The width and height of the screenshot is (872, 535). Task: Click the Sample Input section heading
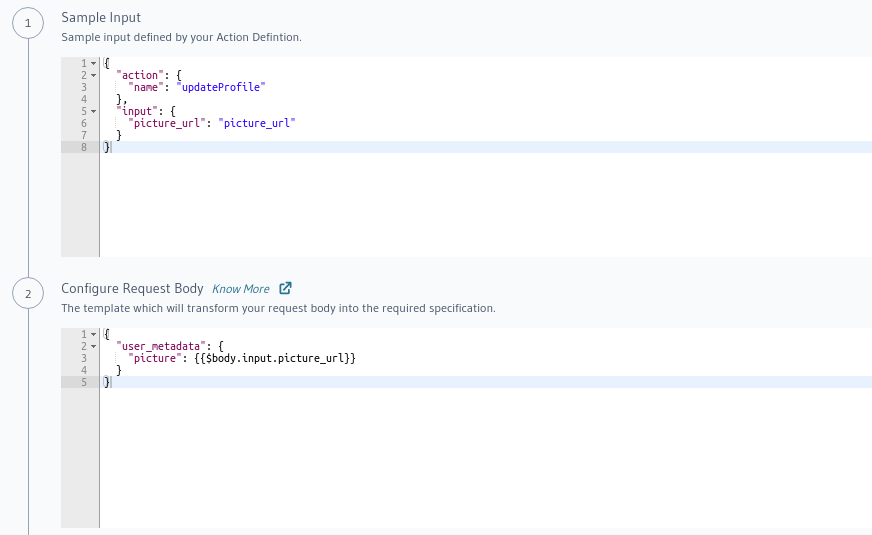click(101, 17)
